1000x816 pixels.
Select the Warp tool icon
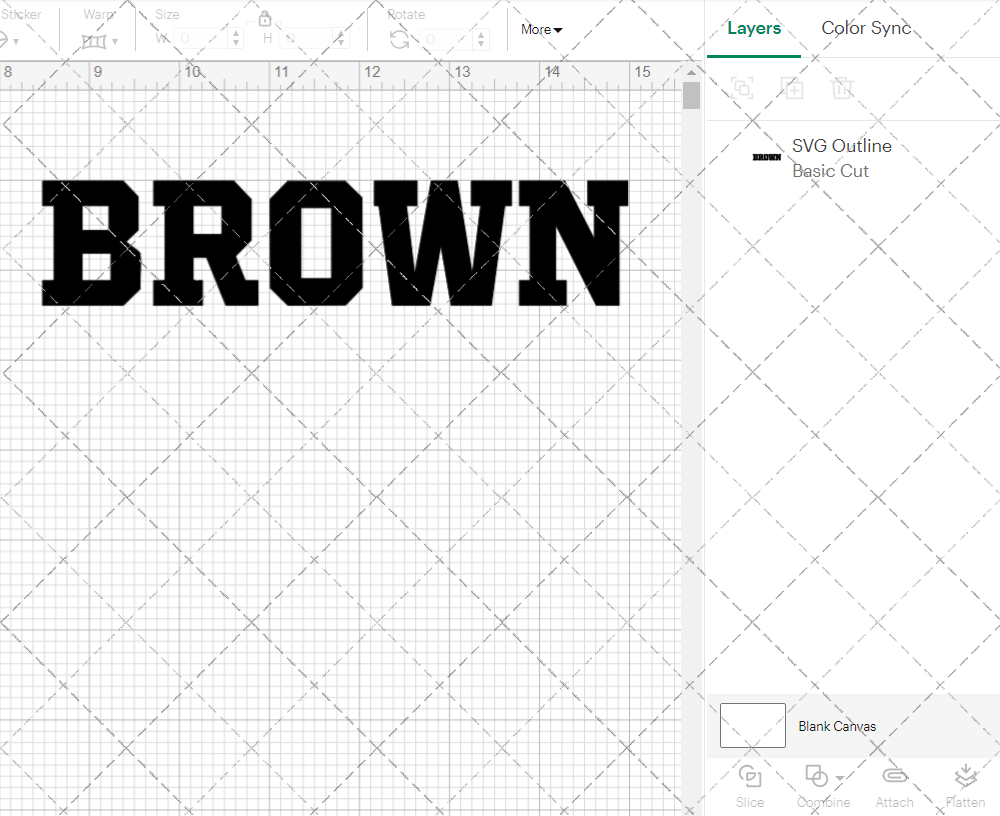[x=96, y=40]
